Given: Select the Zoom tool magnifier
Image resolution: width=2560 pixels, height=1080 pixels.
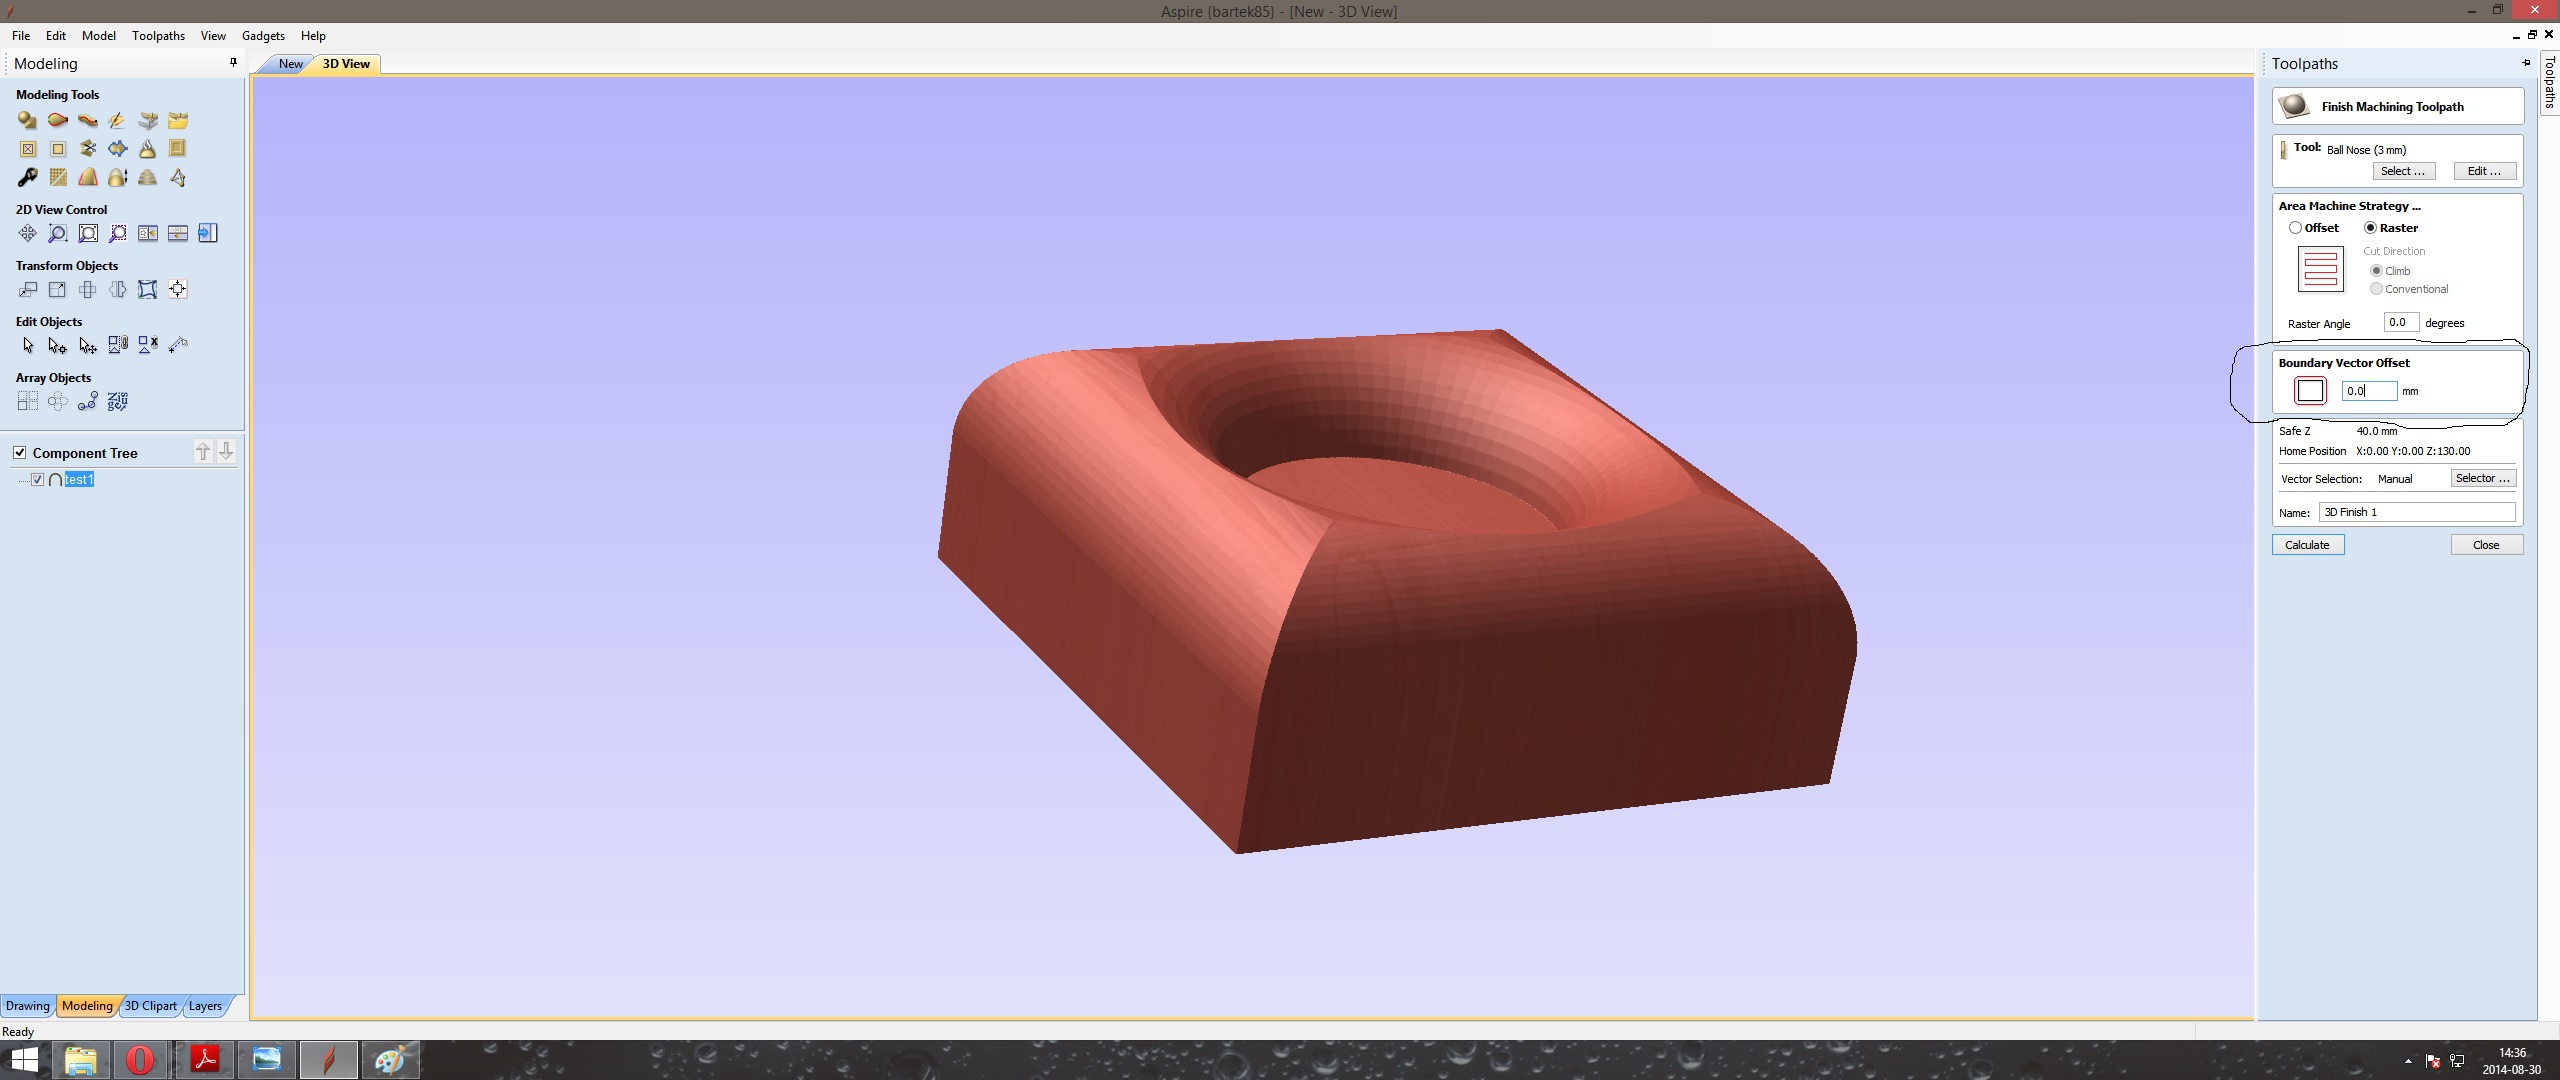Looking at the screenshot, I should pyautogui.click(x=57, y=233).
